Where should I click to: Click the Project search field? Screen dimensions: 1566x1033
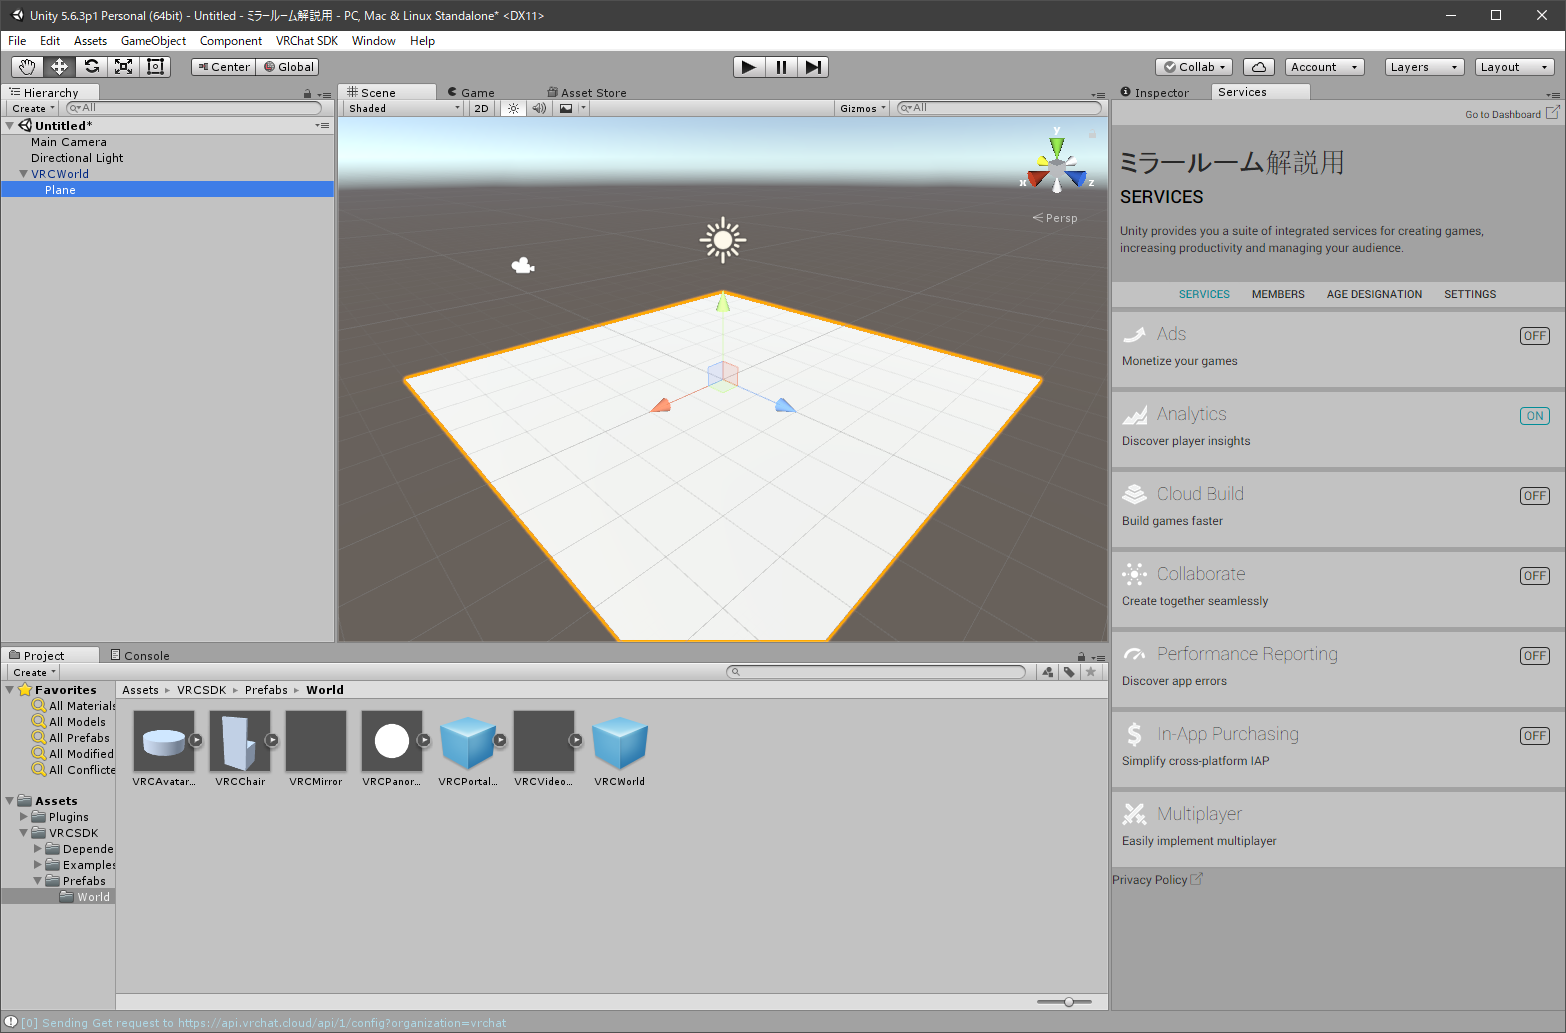coord(876,672)
